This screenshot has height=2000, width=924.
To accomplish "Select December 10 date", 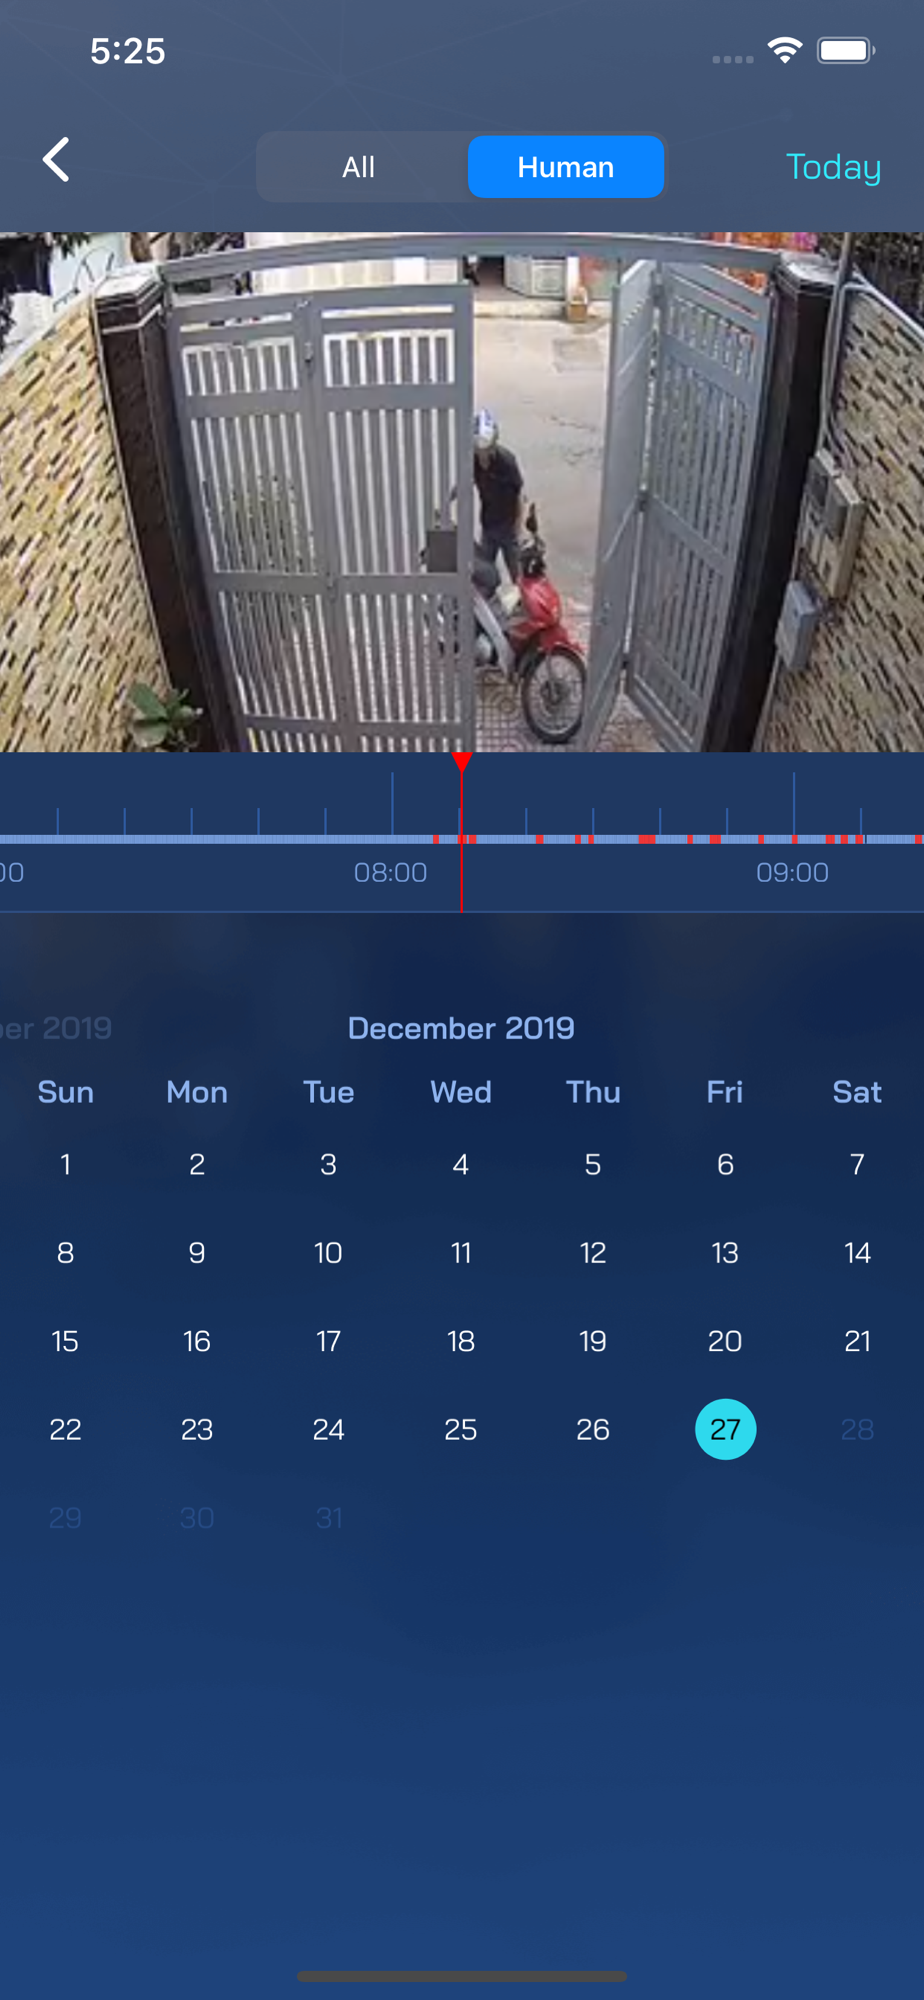I will coord(328,1253).
